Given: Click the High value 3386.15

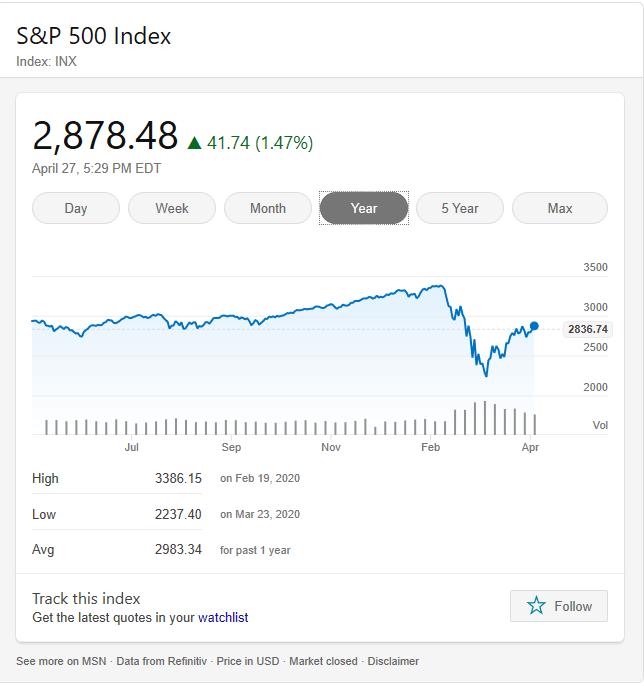Looking at the screenshot, I should 178,478.
